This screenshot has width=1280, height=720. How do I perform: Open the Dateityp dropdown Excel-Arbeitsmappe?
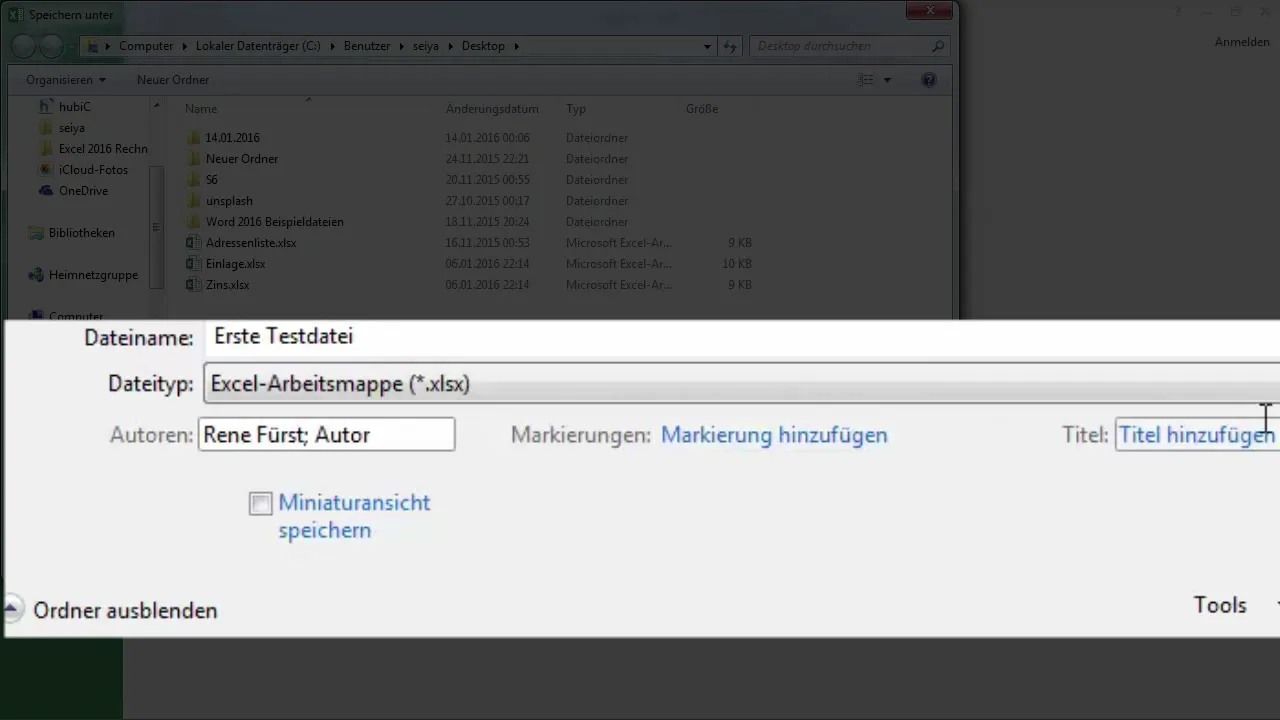click(x=741, y=384)
